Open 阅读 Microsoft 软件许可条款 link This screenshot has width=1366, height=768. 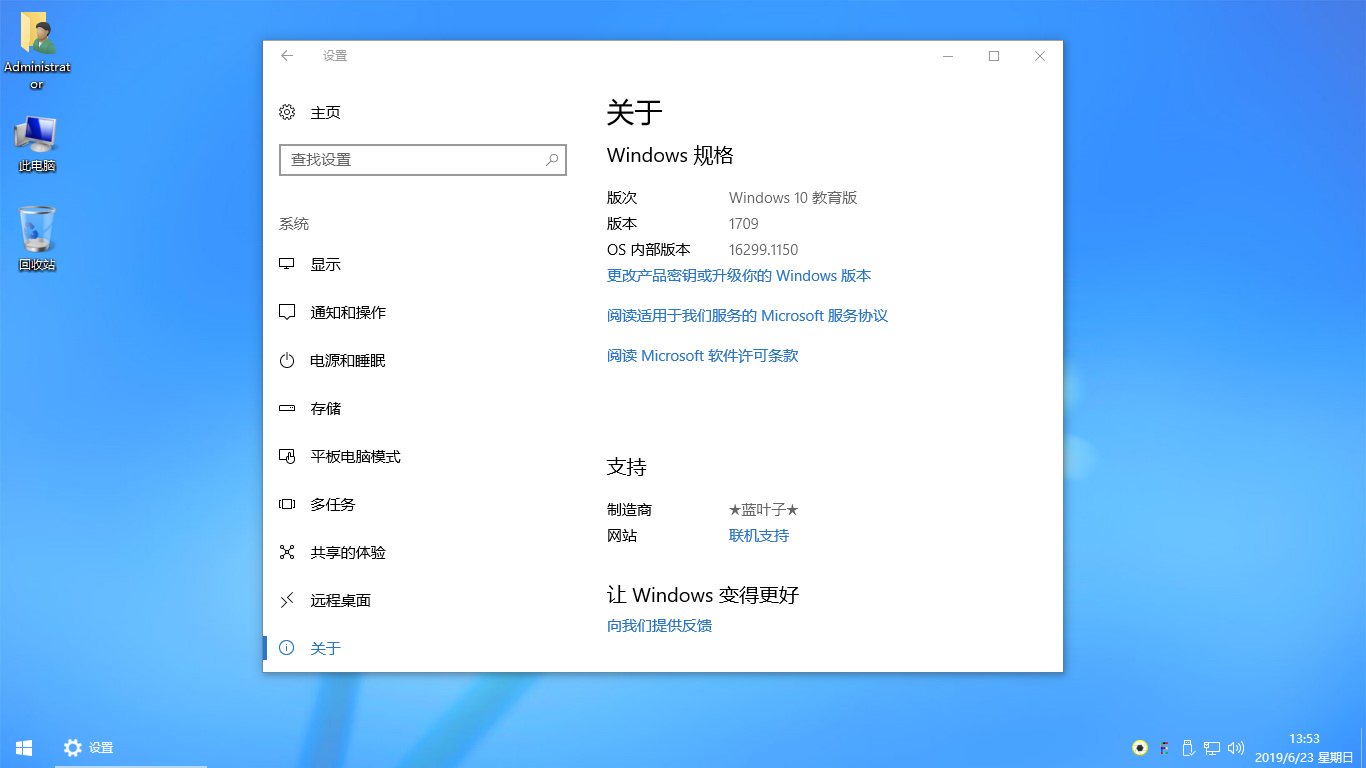(x=702, y=356)
